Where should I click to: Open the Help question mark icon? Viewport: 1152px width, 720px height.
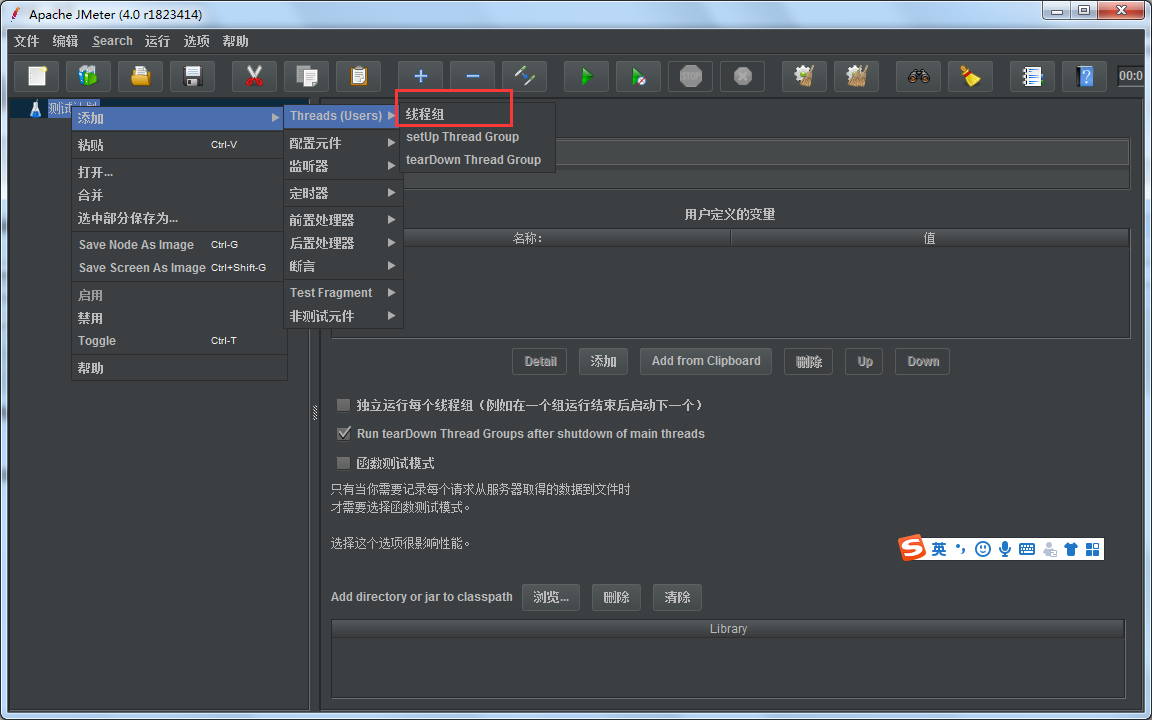(1084, 76)
